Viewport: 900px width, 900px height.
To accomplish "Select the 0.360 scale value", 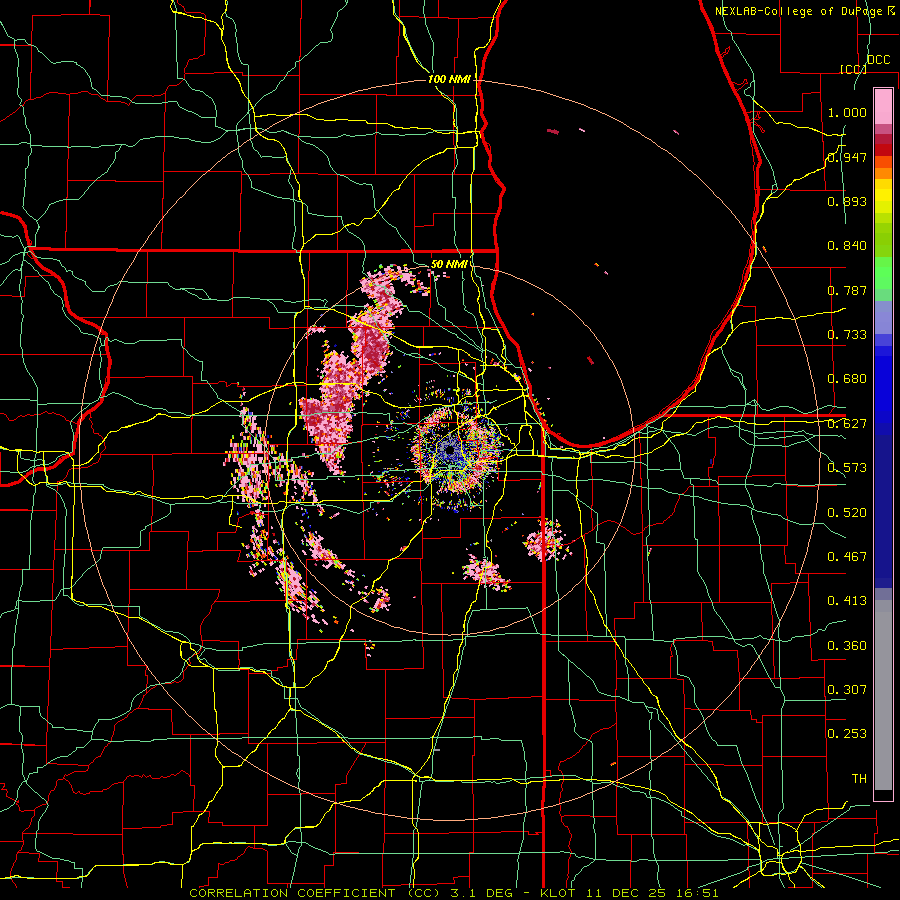I will pos(847,646).
